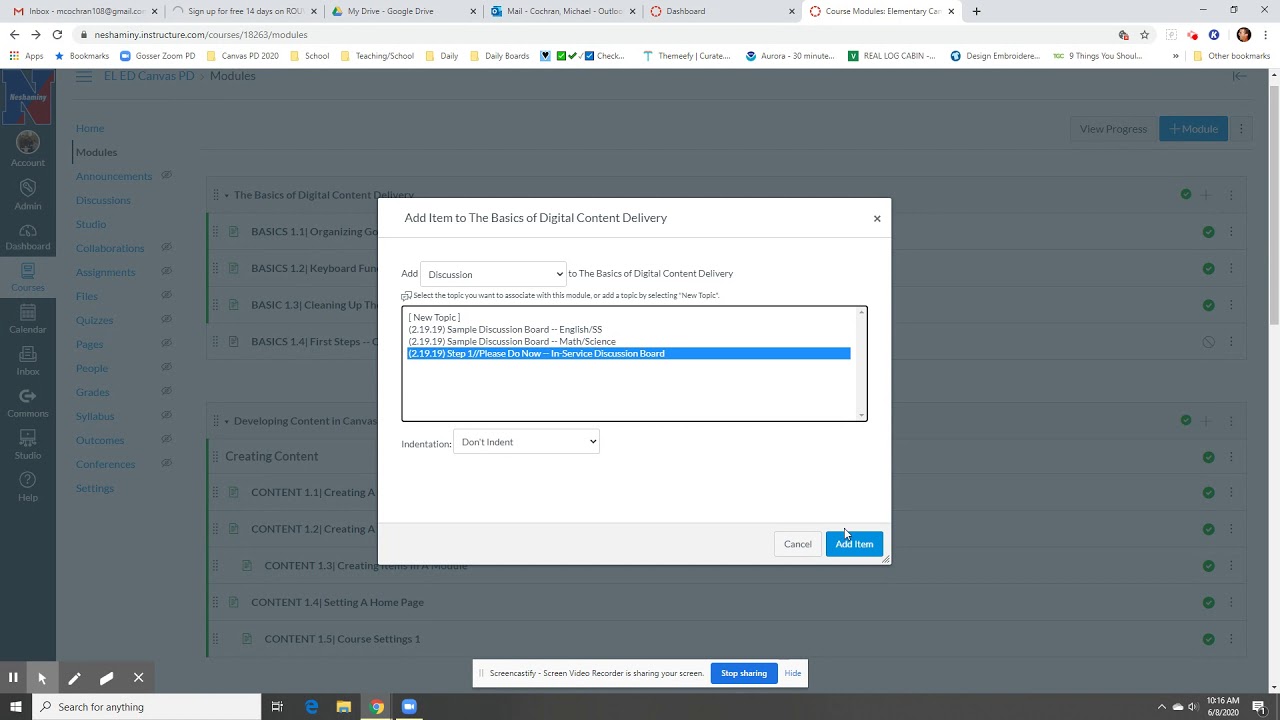1280x720 pixels.
Task: Click the Add Item button
Action: click(x=854, y=544)
